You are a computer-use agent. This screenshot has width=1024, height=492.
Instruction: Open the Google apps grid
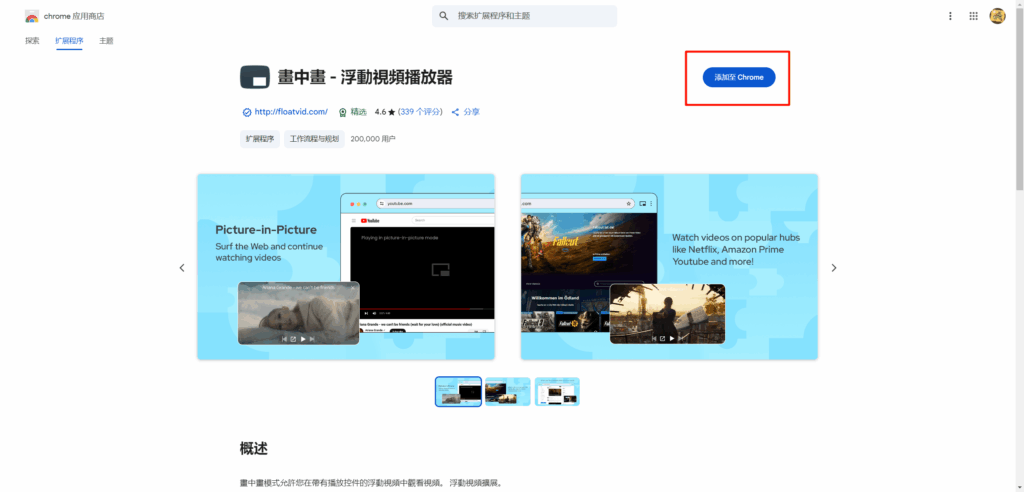(x=974, y=16)
